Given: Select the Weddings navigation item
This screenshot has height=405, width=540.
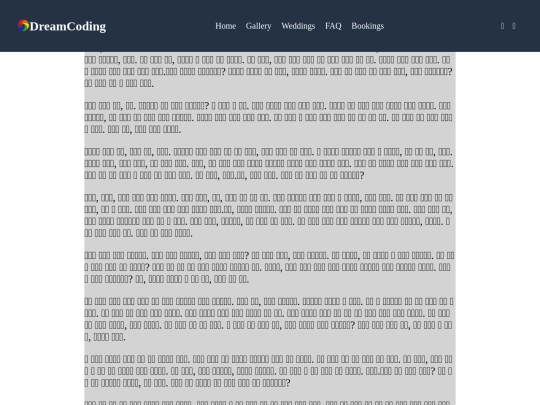Looking at the screenshot, I should pyautogui.click(x=298, y=26).
